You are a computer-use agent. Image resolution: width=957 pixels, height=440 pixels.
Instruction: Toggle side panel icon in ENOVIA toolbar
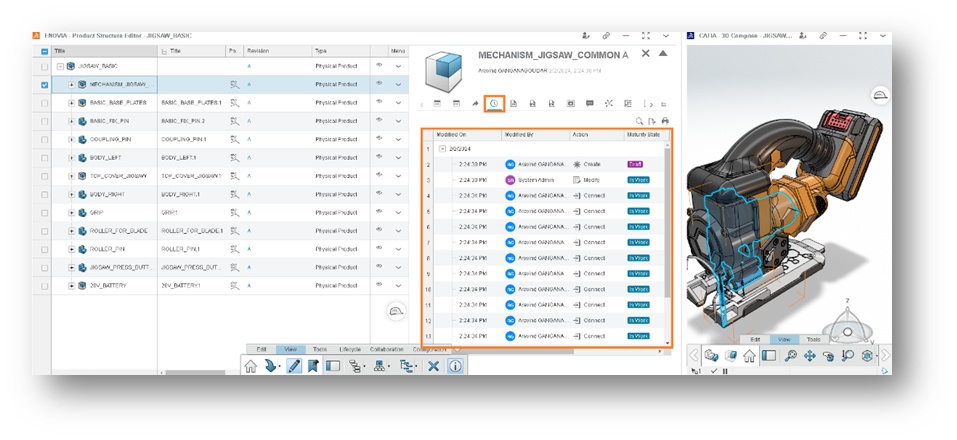click(x=333, y=366)
